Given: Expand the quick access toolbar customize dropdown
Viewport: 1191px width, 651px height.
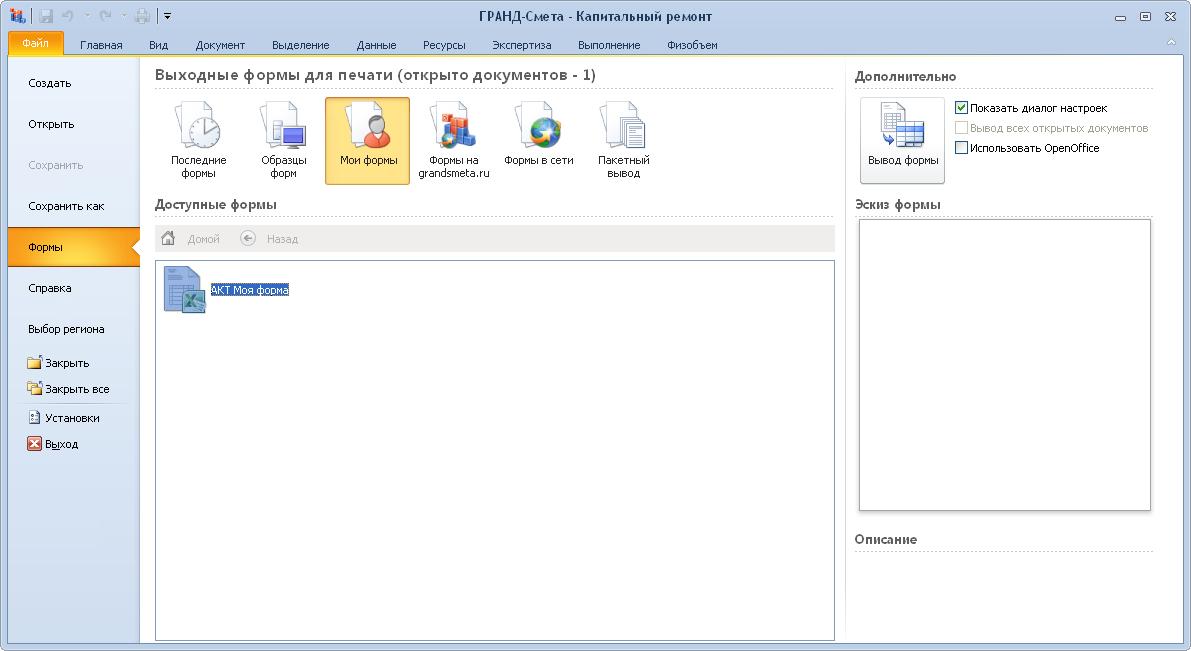Looking at the screenshot, I should [167, 16].
